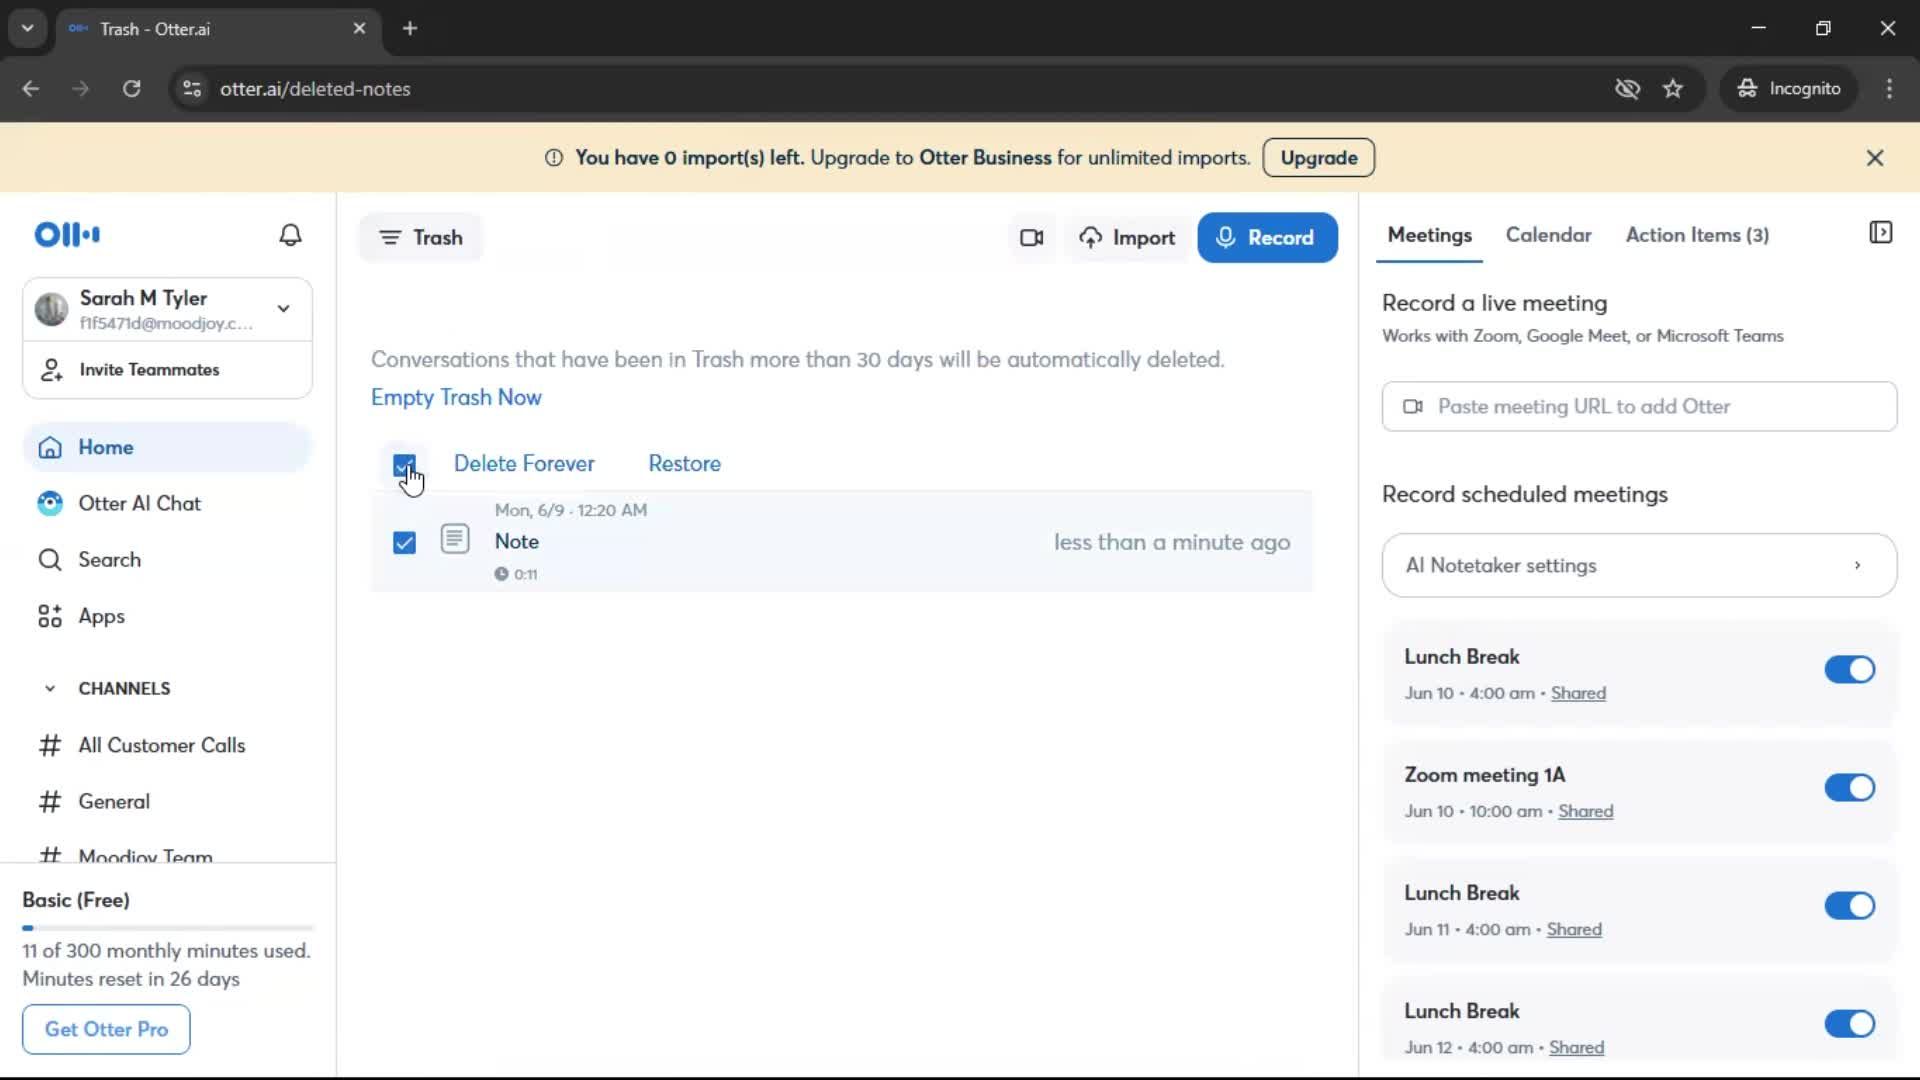The height and width of the screenshot is (1080, 1920).
Task: Click the info icon in the banner
Action: (x=553, y=158)
